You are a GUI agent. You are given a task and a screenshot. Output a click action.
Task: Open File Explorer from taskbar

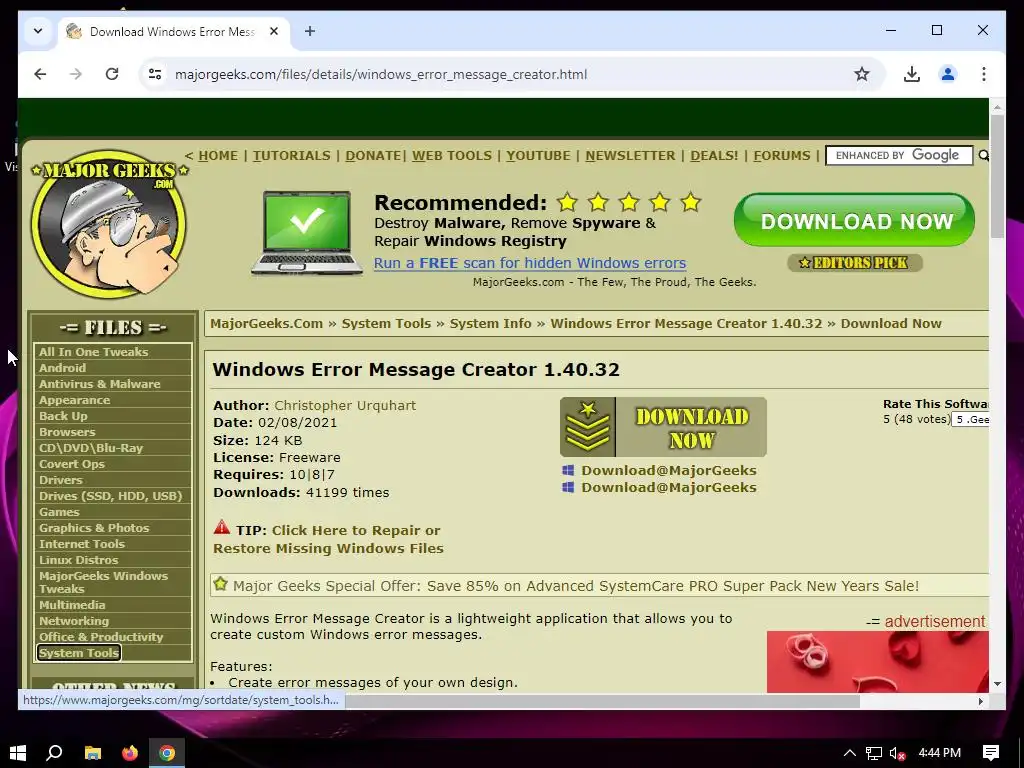click(x=93, y=753)
